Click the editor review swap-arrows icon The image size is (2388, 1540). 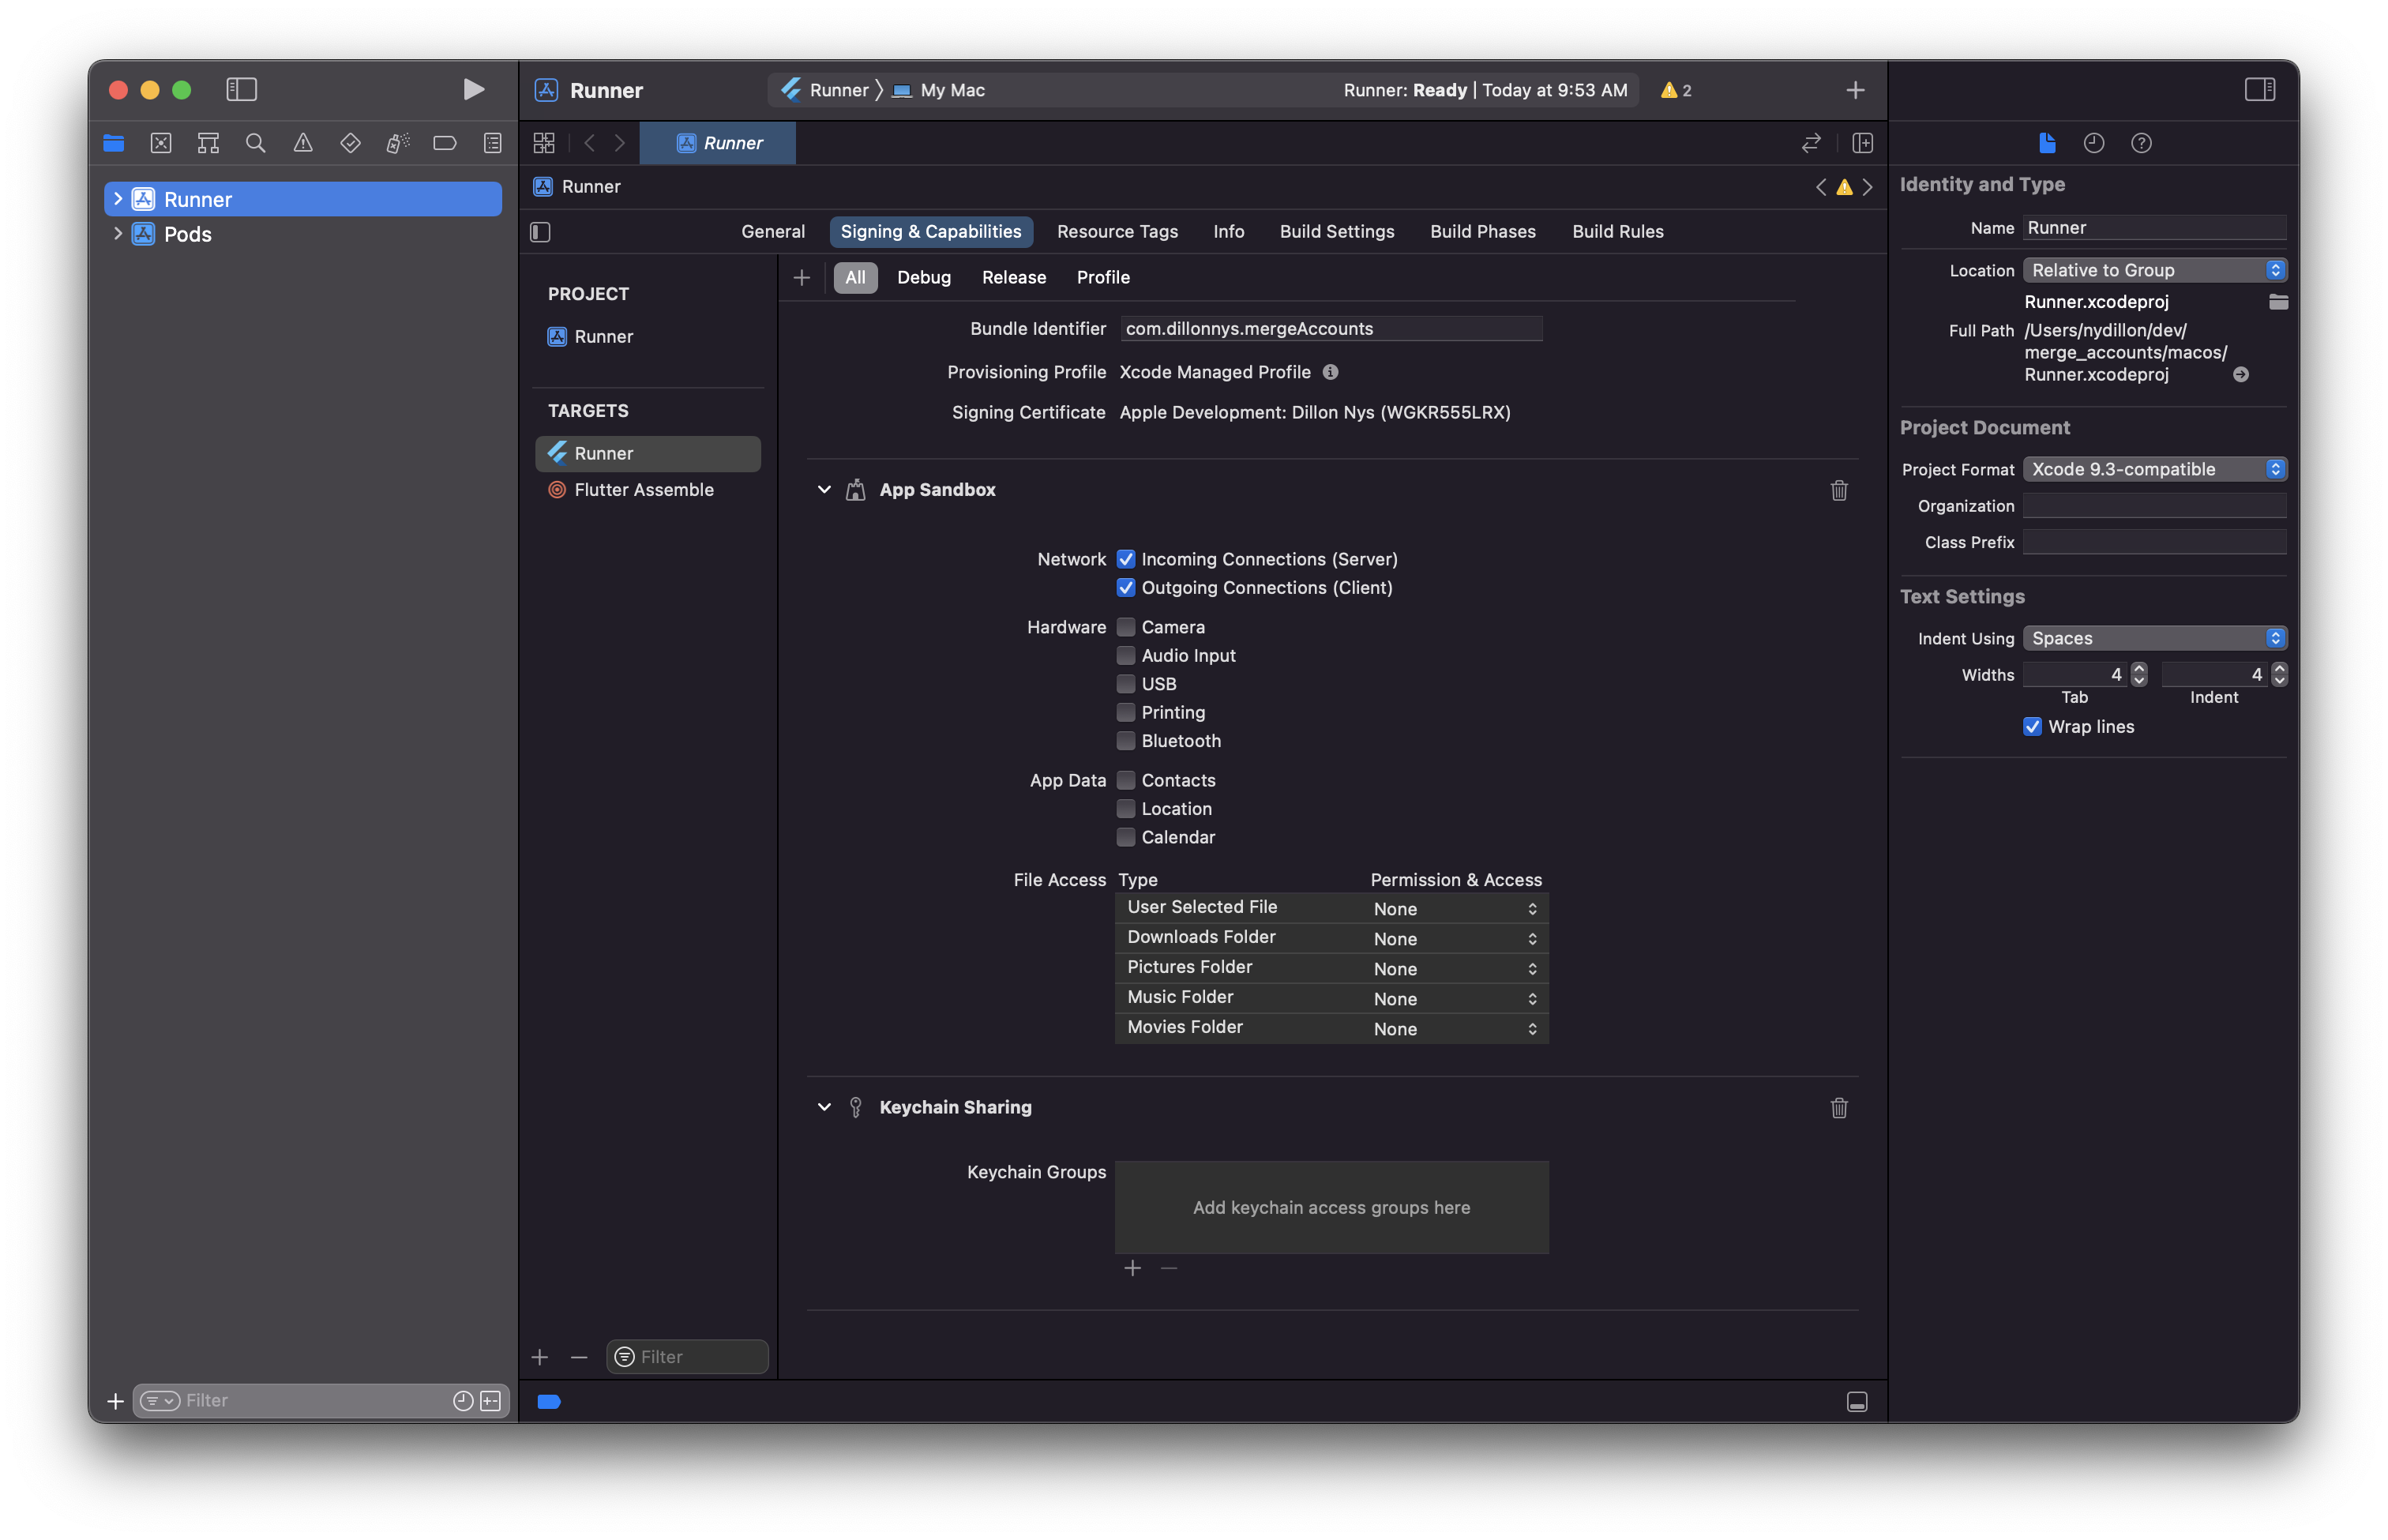pos(1811,143)
